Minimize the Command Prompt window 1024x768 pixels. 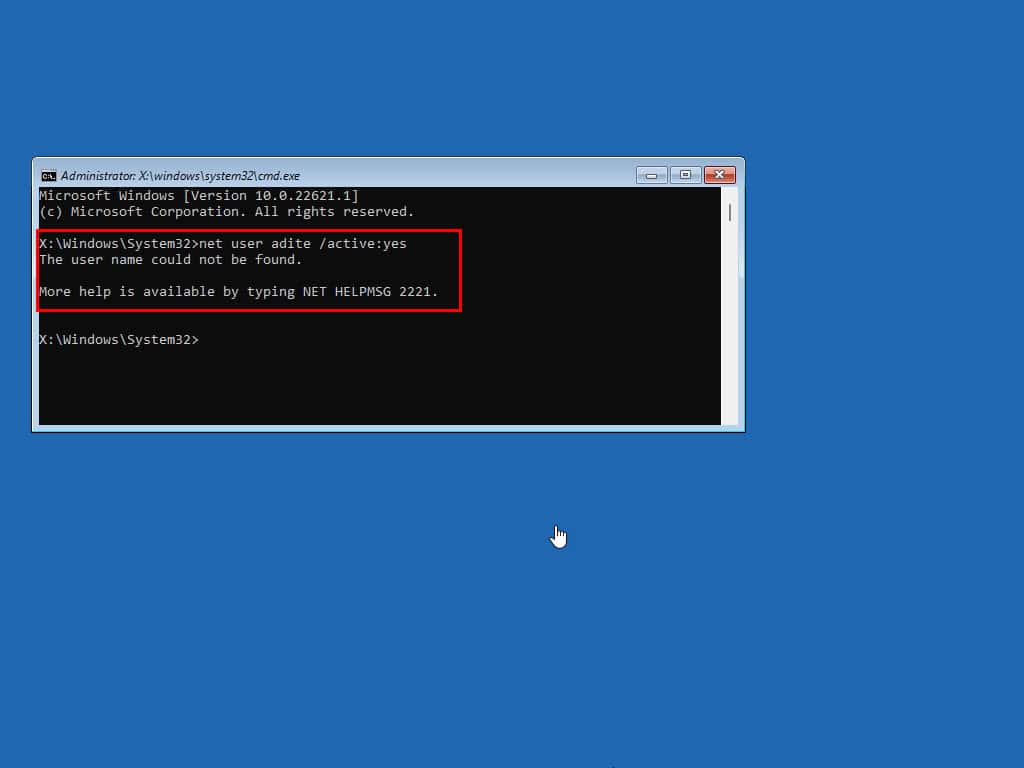pyautogui.click(x=651, y=175)
